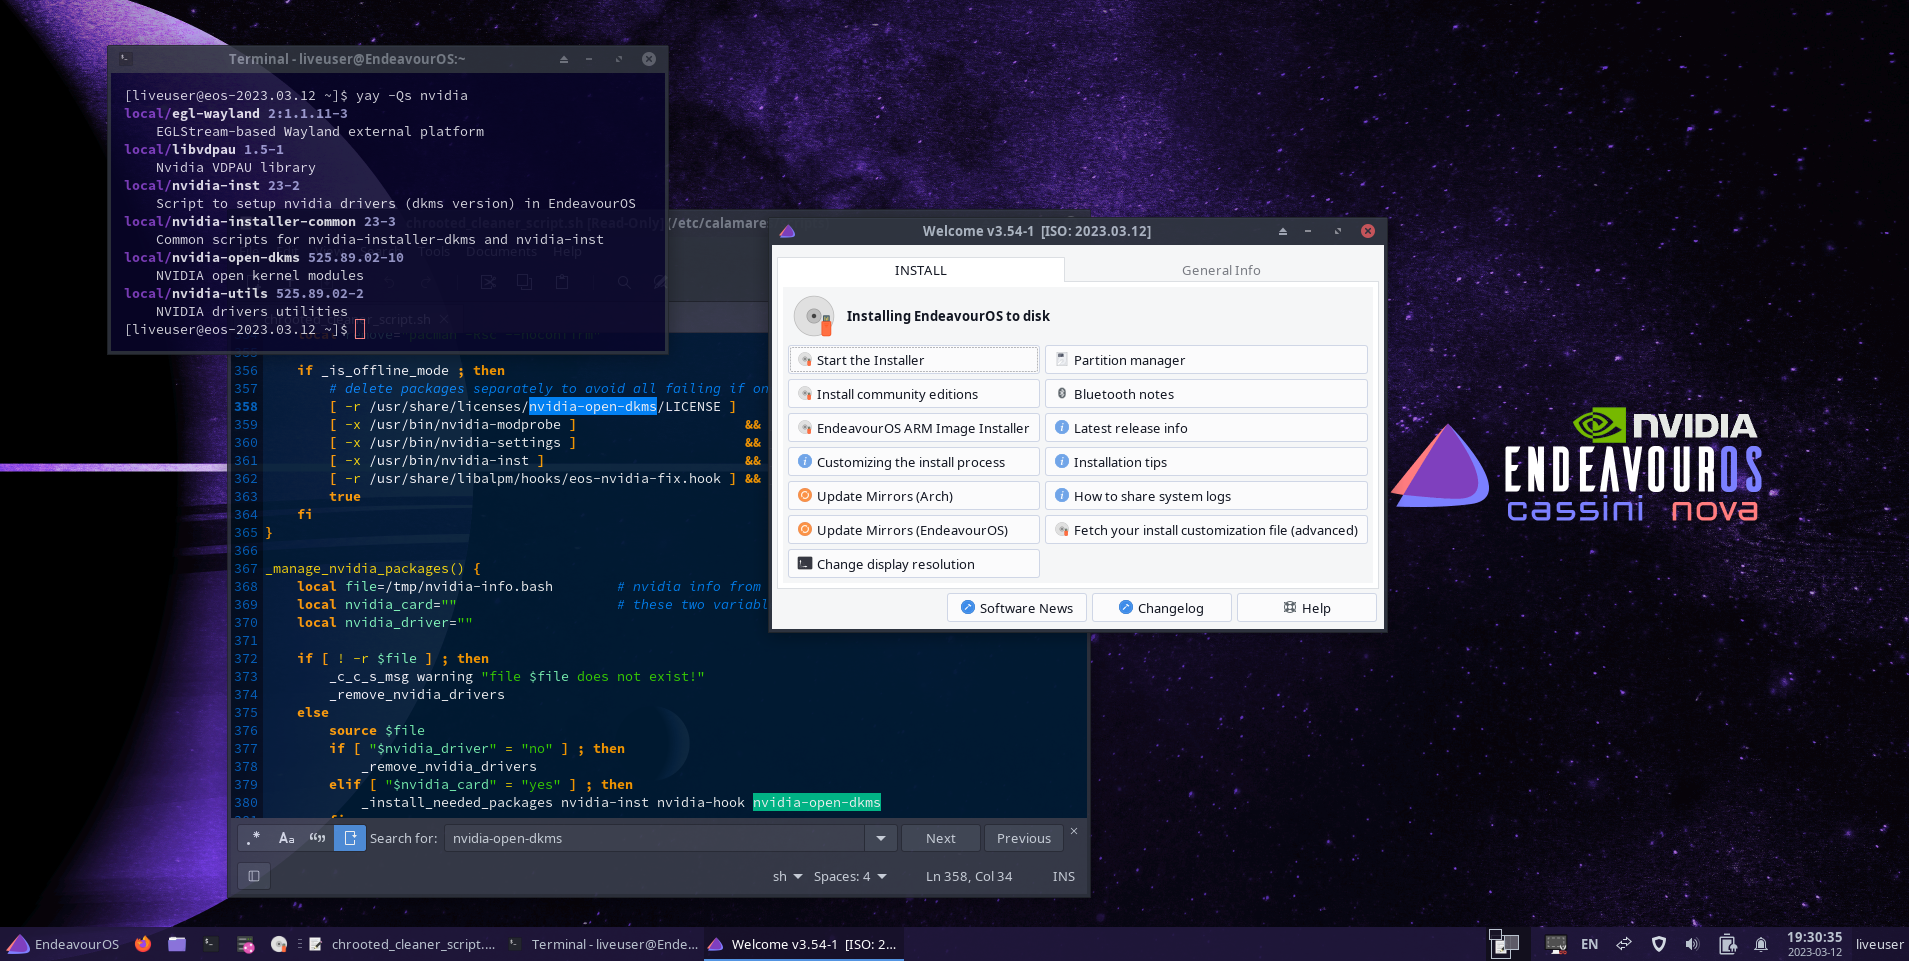Click the installer disk icon beside Installing EndeavourOS
The width and height of the screenshot is (1909, 961).
click(x=814, y=316)
